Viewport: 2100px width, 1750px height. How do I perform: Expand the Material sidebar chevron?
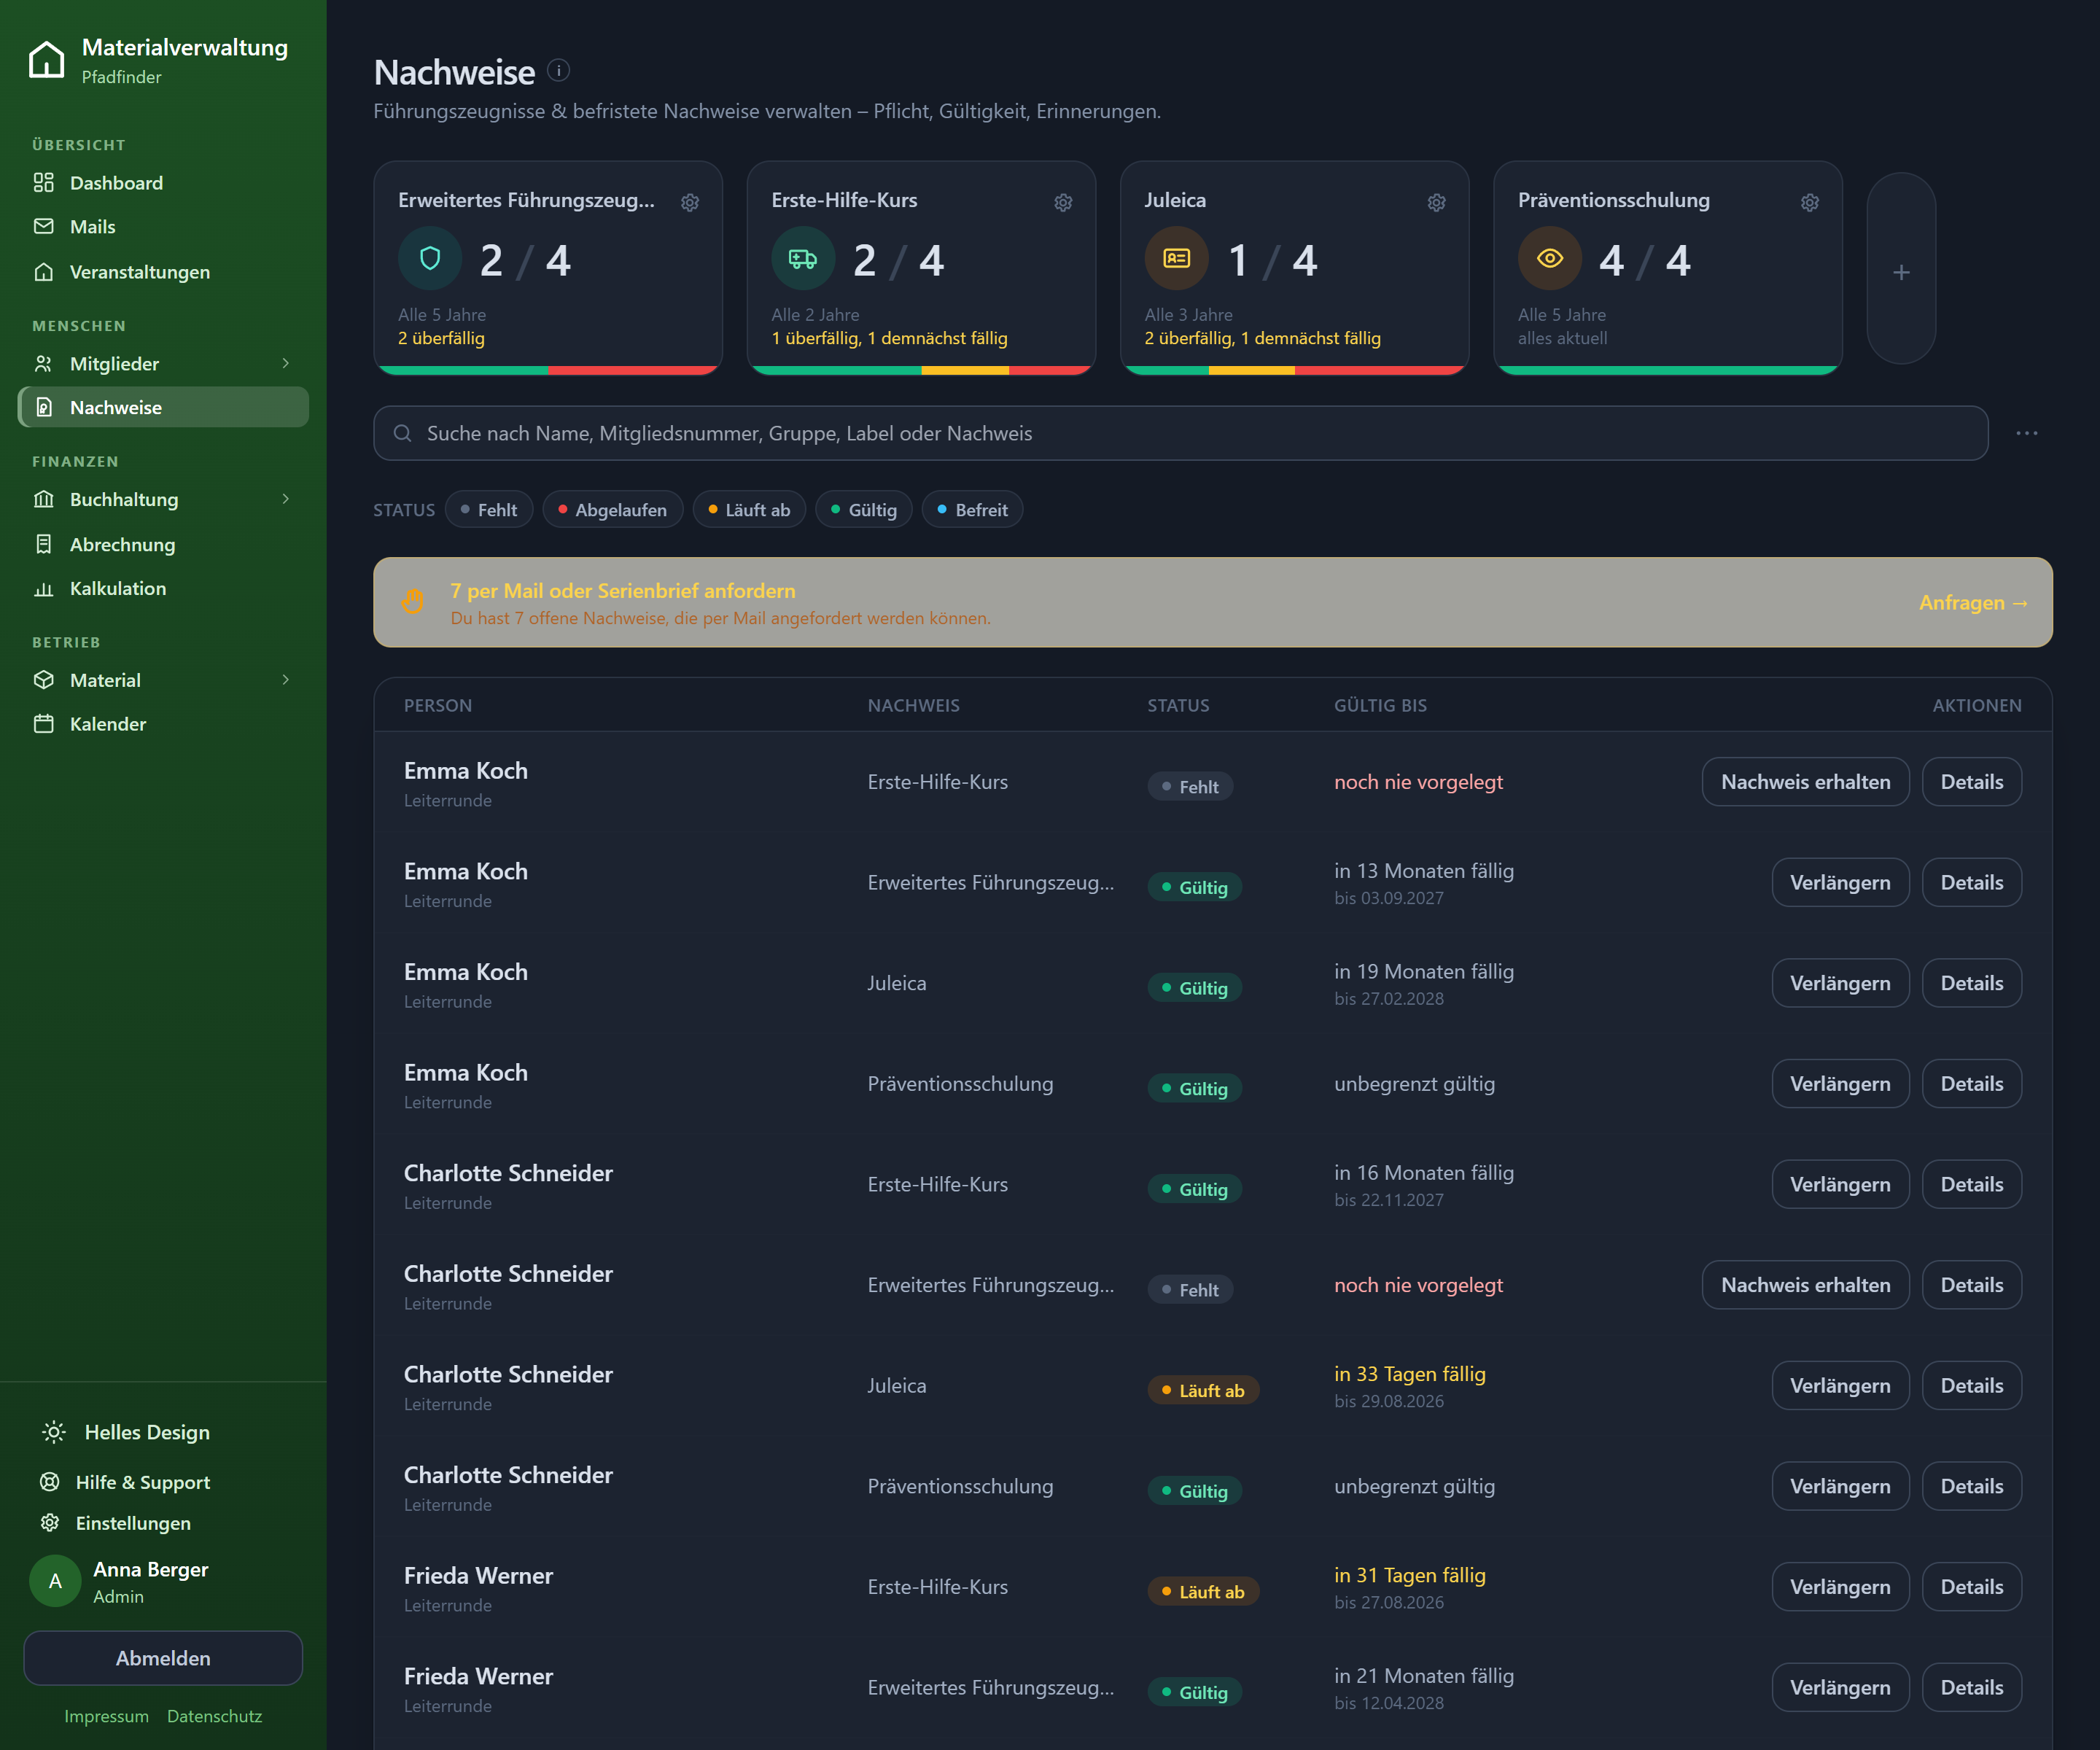pyautogui.click(x=286, y=680)
